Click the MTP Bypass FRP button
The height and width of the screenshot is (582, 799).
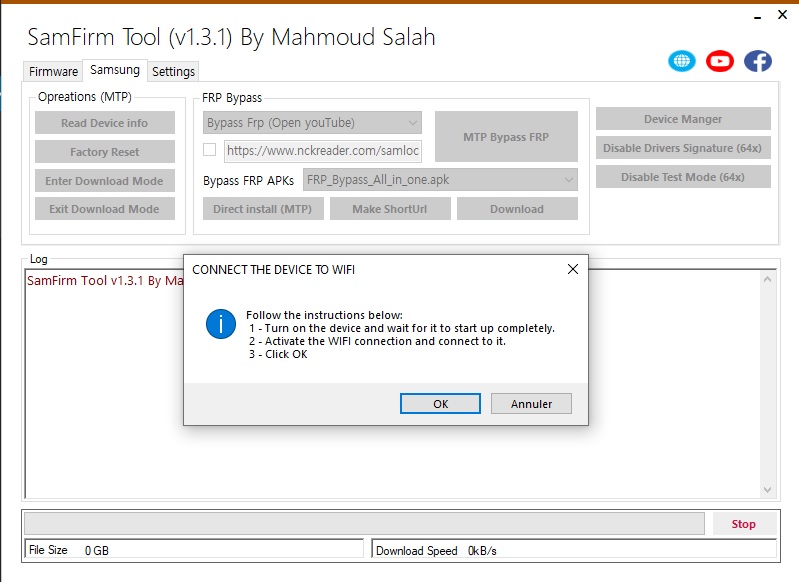tap(506, 137)
